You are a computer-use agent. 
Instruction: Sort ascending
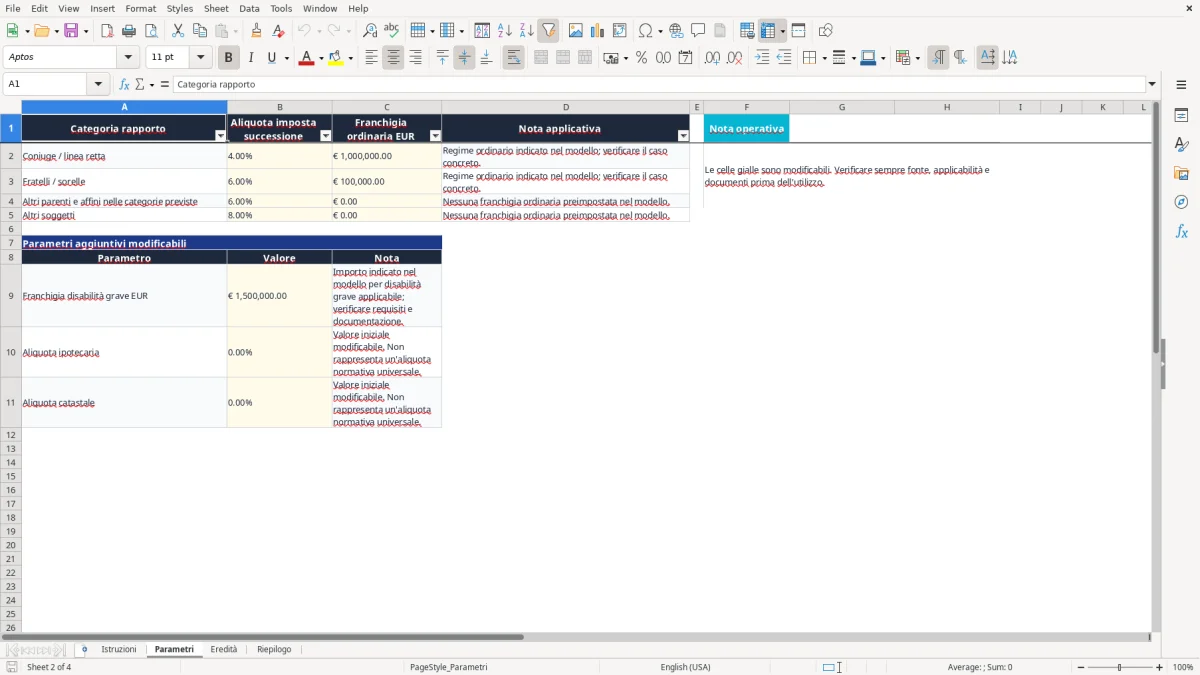click(x=505, y=31)
